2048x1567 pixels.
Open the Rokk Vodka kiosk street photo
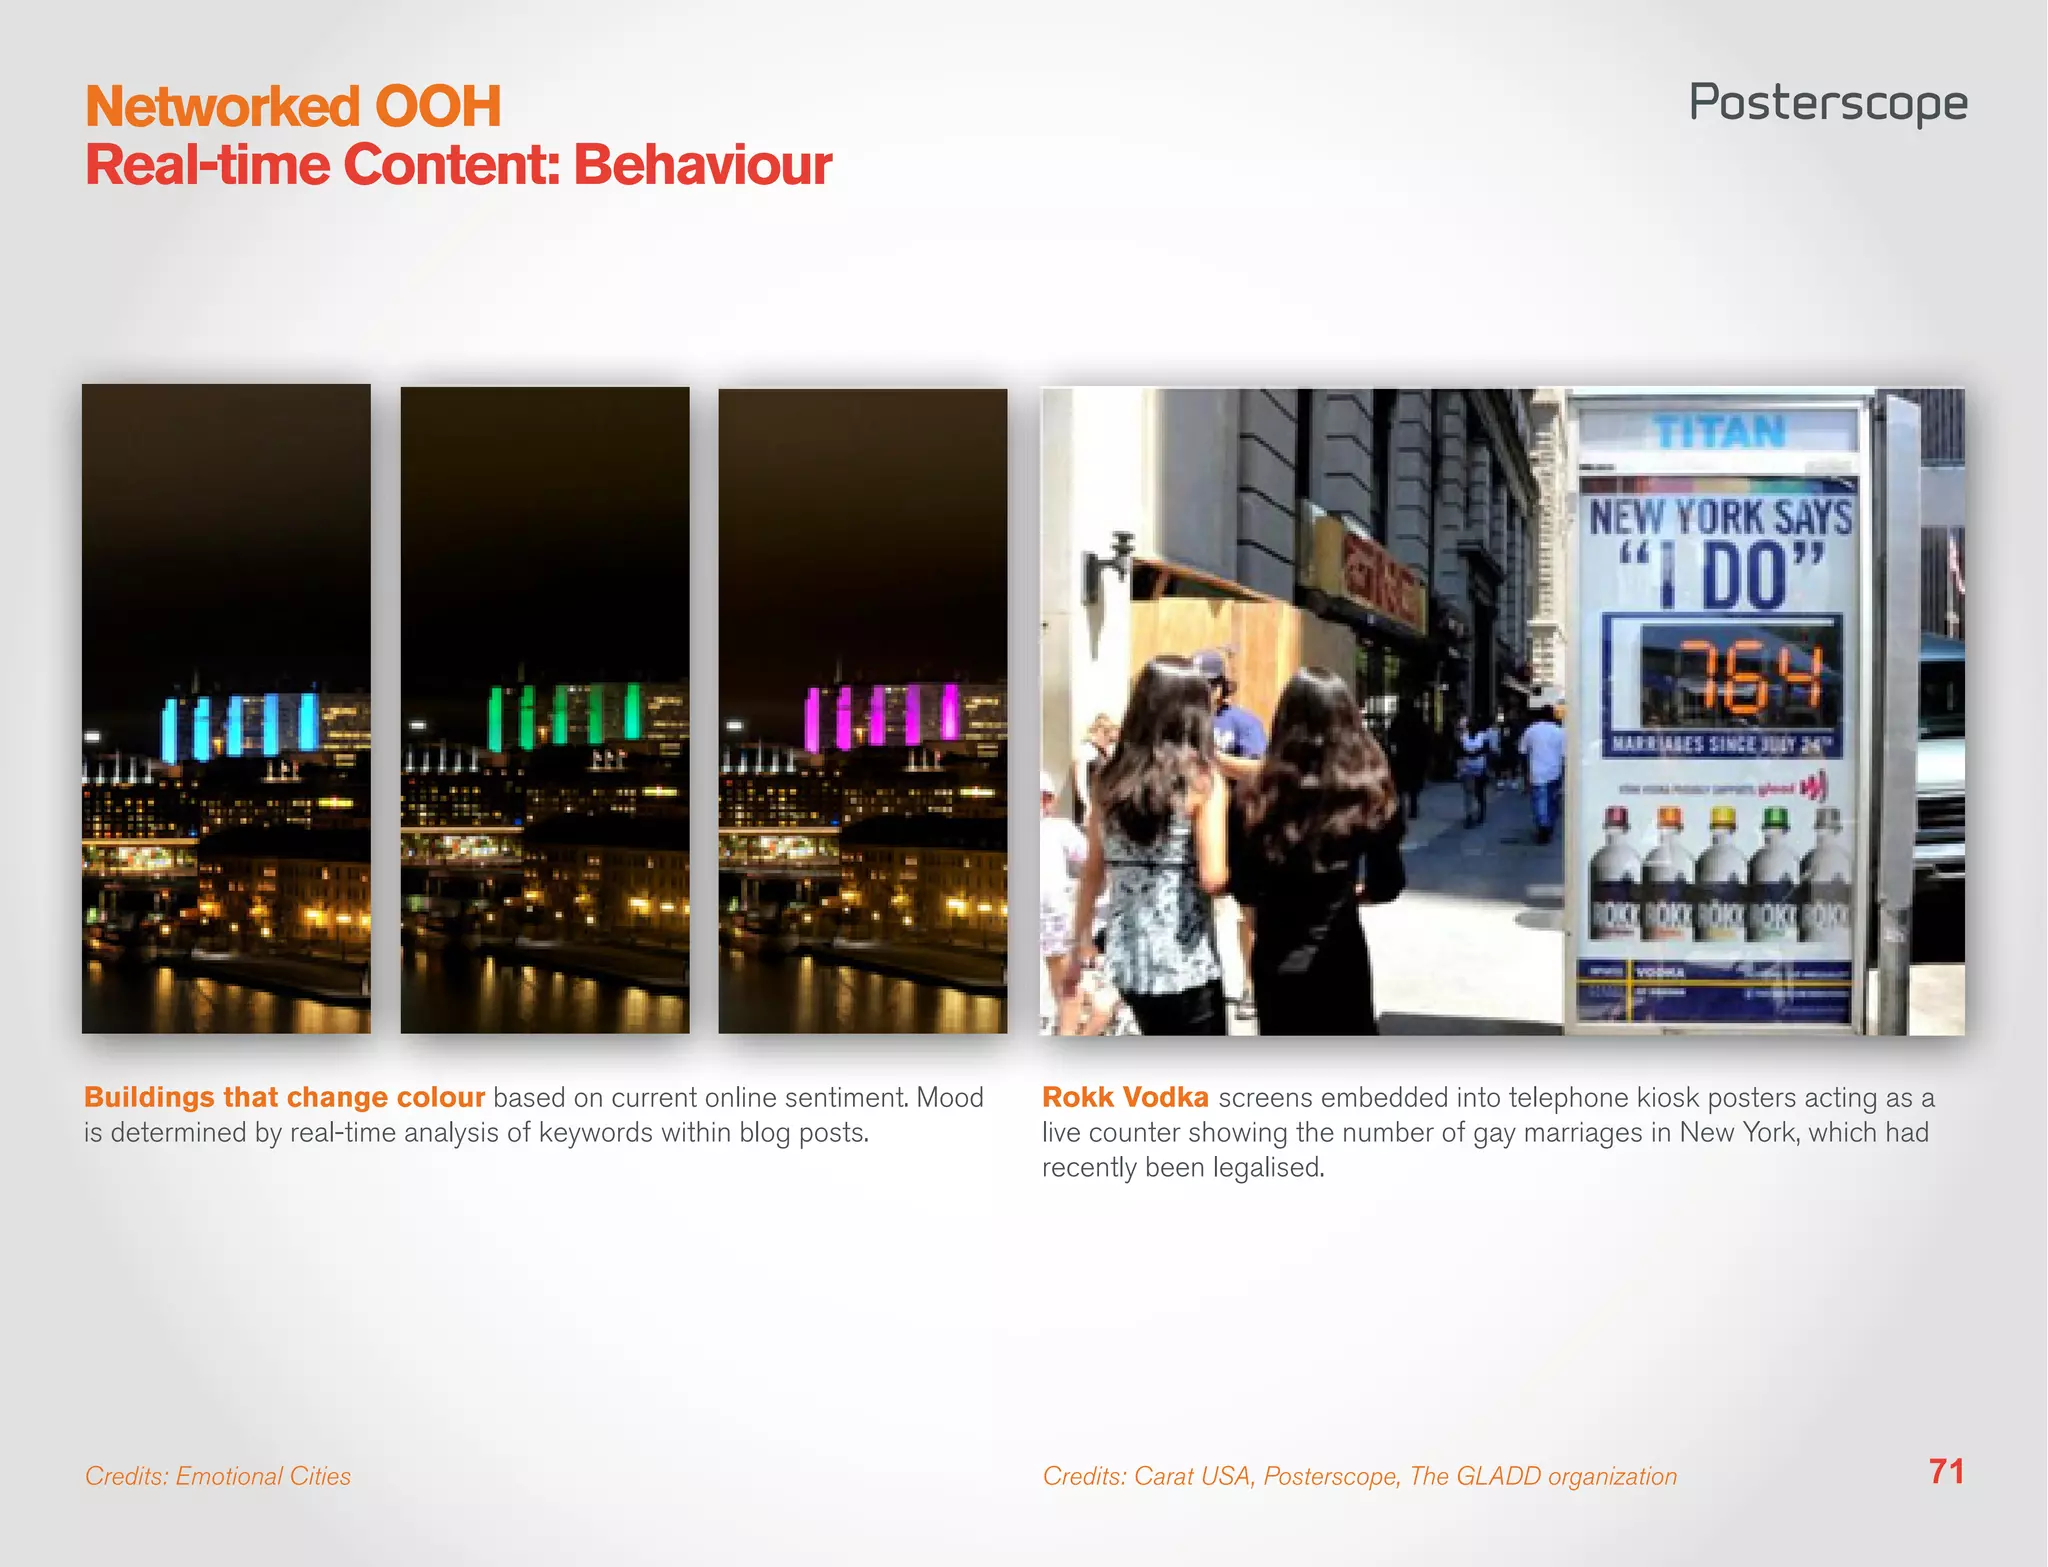(1503, 711)
